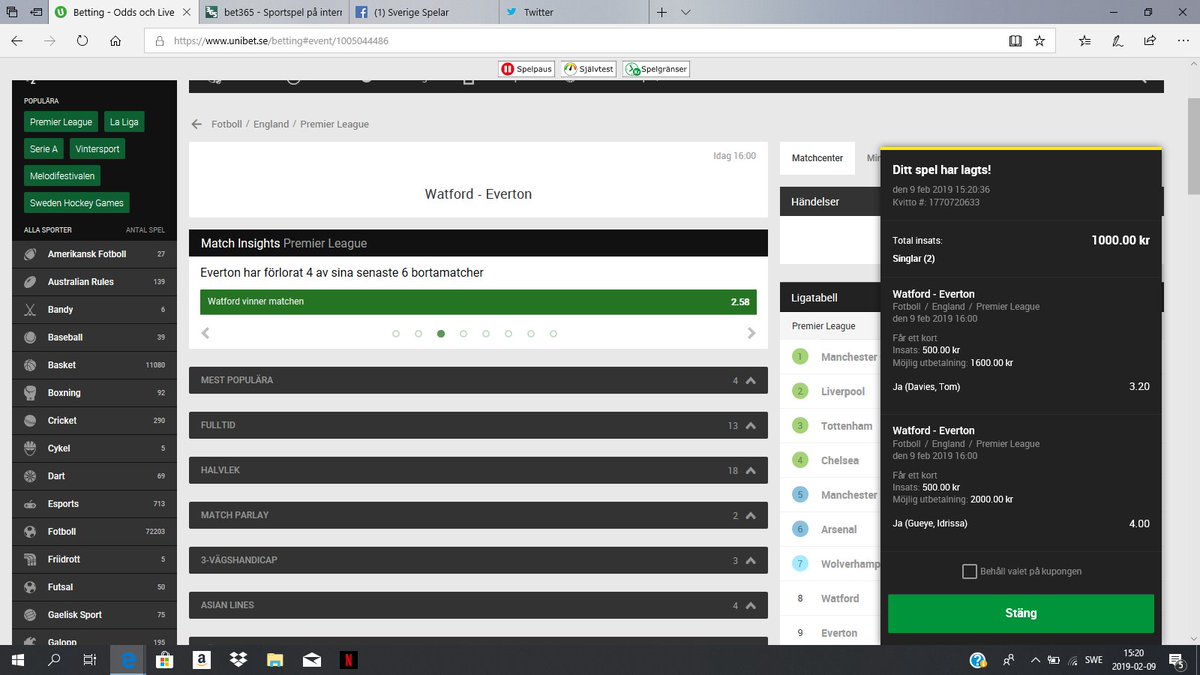
Task: Open Microsoft Store from taskbar
Action: [x=165, y=660]
